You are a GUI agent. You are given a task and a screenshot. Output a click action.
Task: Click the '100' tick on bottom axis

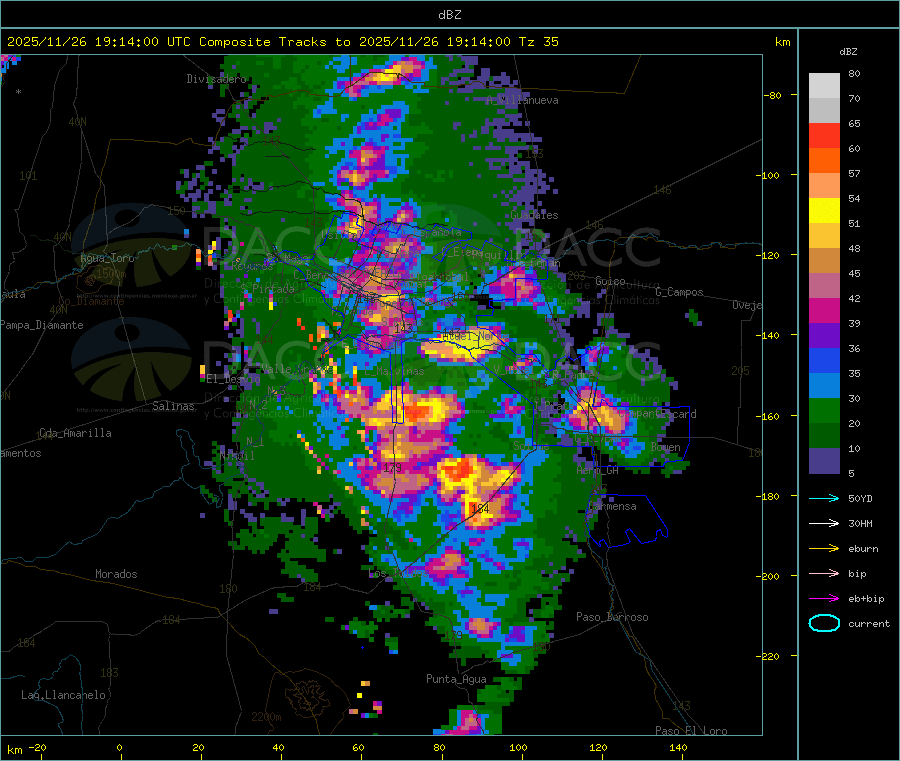pyautogui.click(x=518, y=747)
